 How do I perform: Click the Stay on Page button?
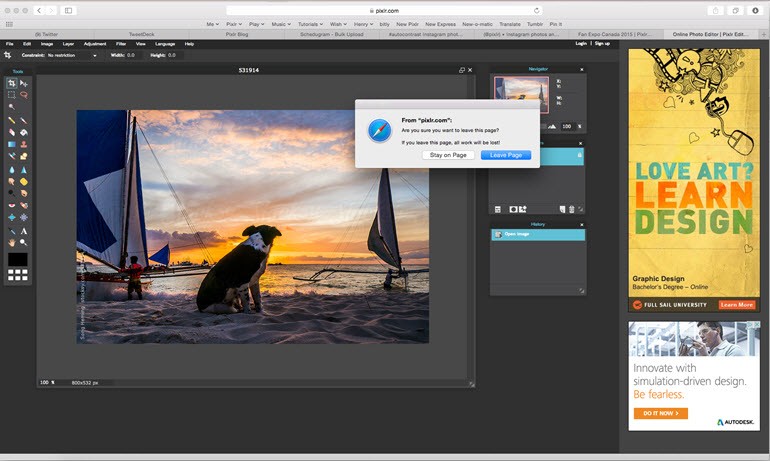(448, 155)
